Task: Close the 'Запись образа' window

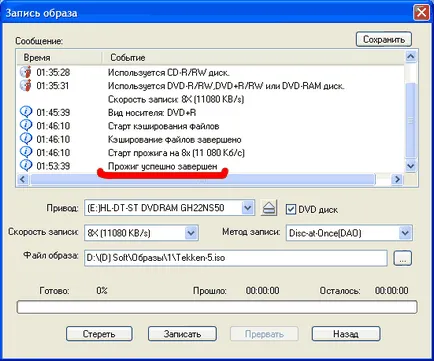Action: click(x=421, y=13)
